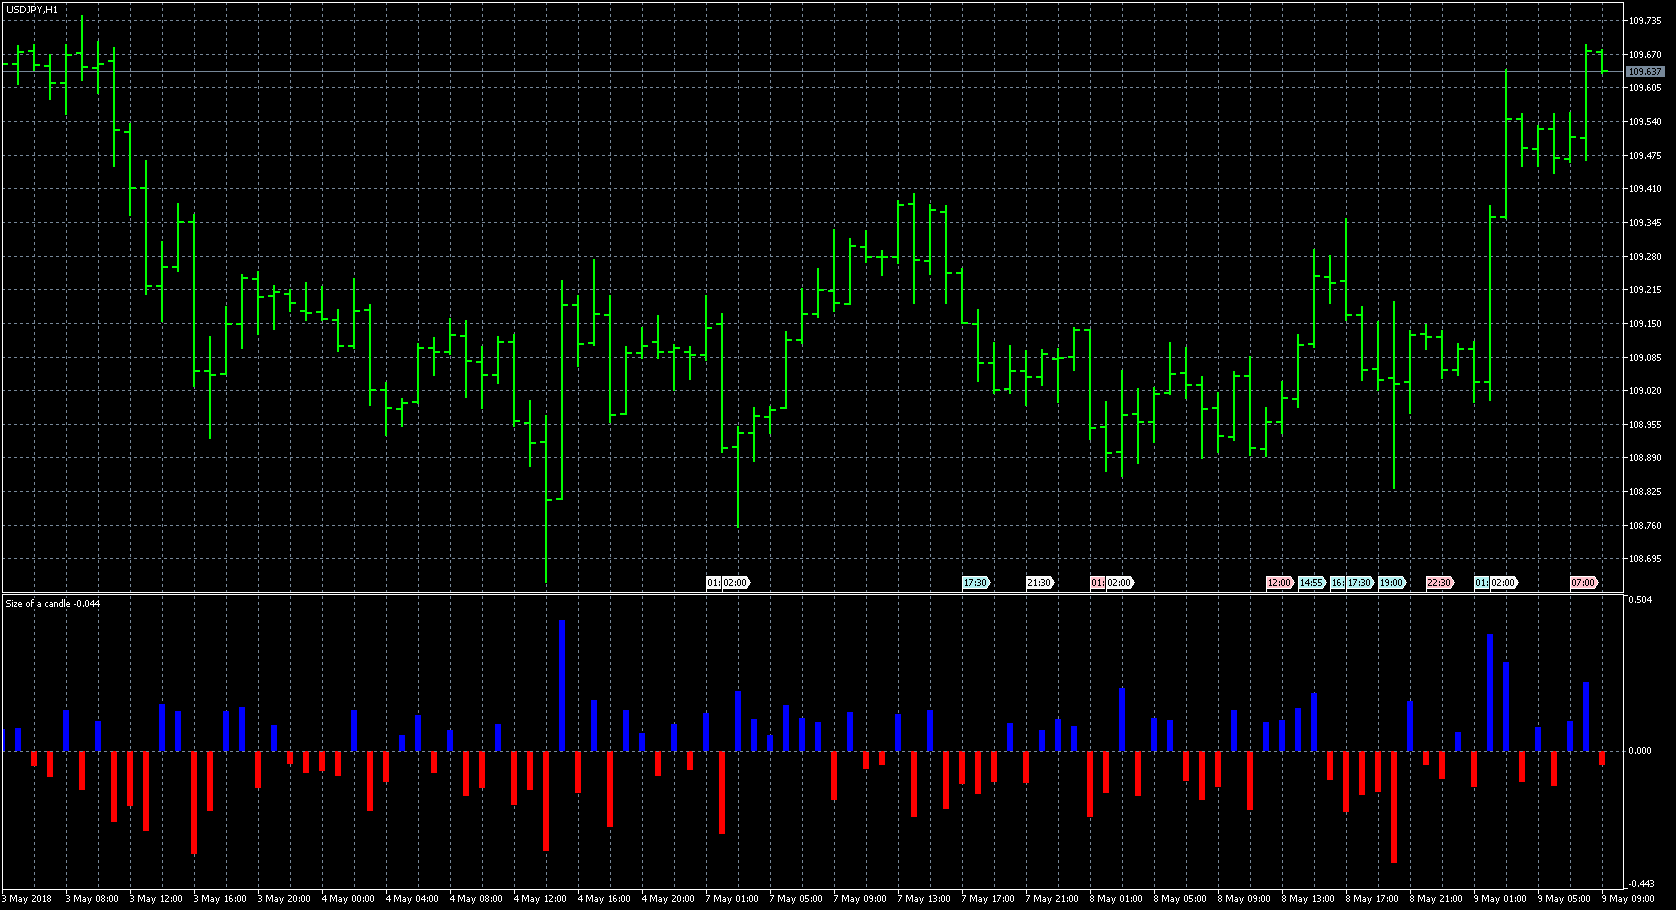Select the pink 22:30 event marker
Viewport: 1676px width, 910px height.
1439,583
